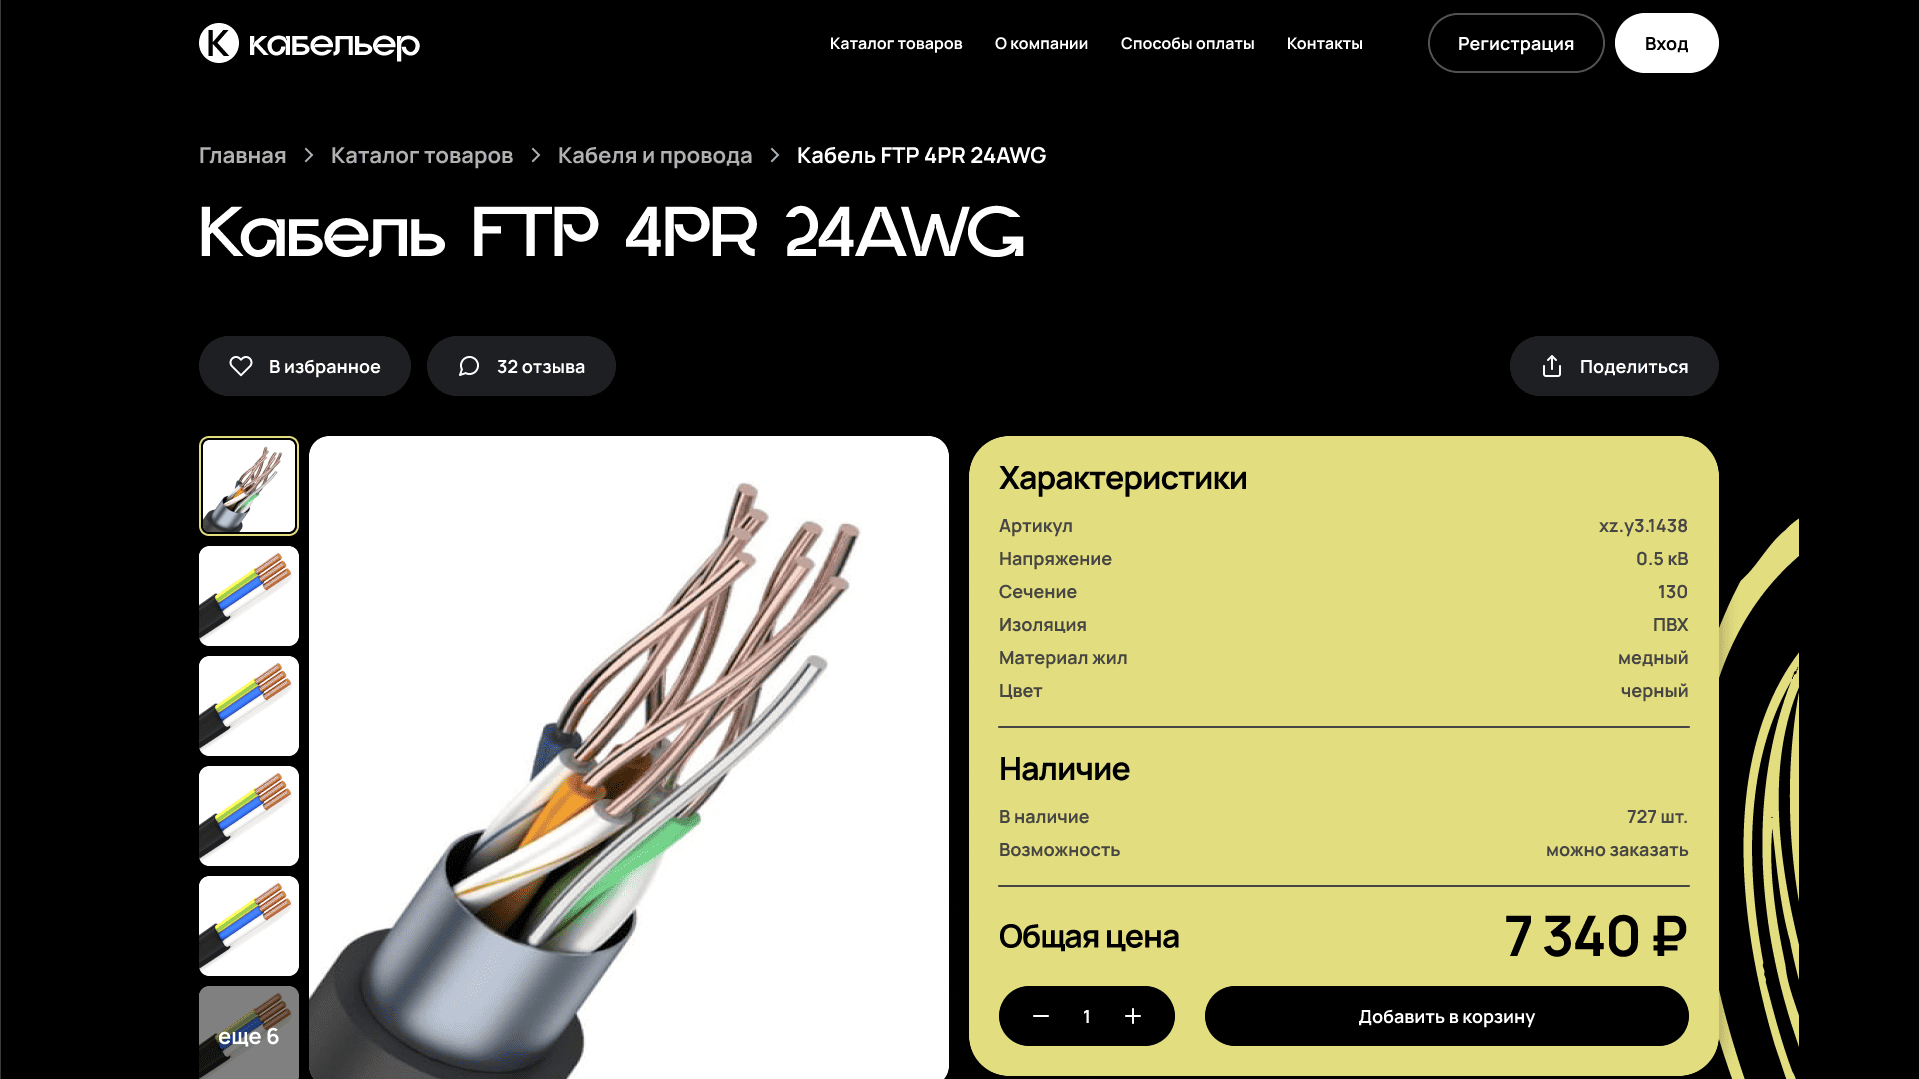Viewport: 1919px width, 1079px height.
Task: Click chevron arrow after Главная breadcrumb
Action: click(309, 155)
